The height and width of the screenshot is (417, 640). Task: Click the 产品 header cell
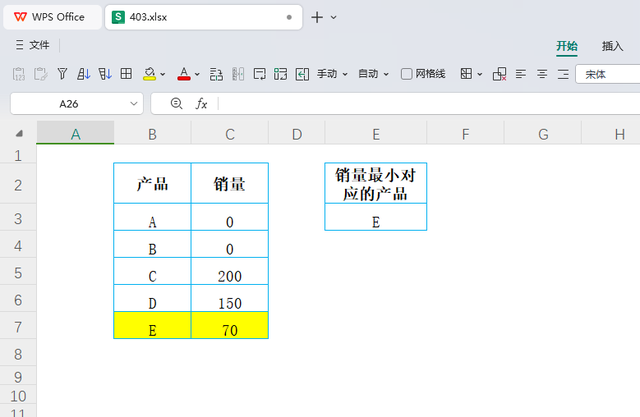[x=152, y=183]
